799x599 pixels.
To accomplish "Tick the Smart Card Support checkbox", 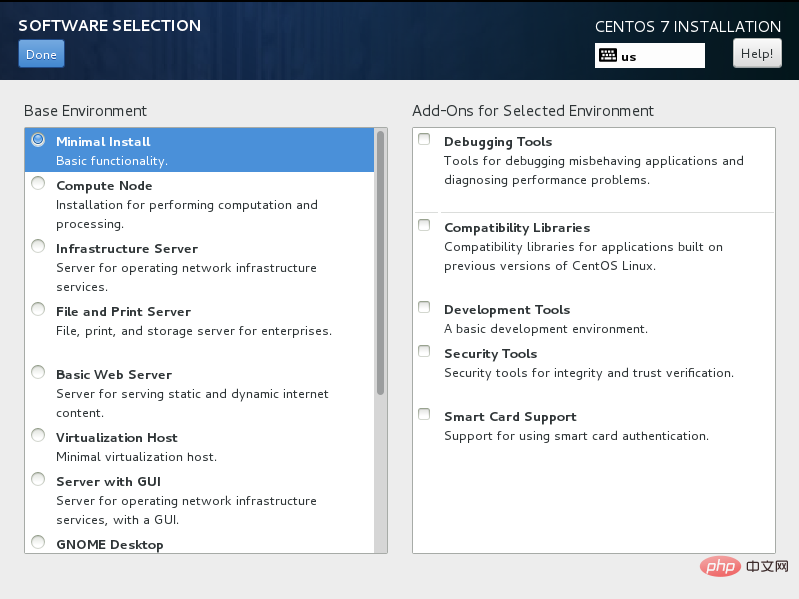I will [424, 414].
